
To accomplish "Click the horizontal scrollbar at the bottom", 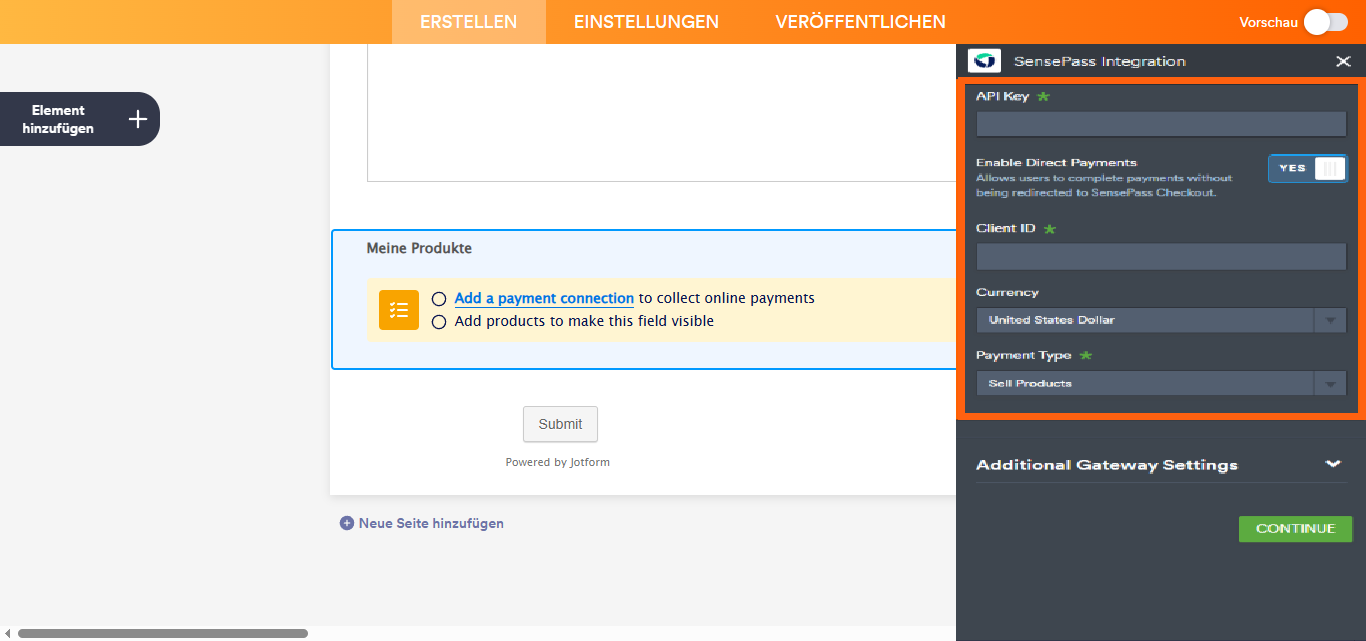I will click(160, 632).
